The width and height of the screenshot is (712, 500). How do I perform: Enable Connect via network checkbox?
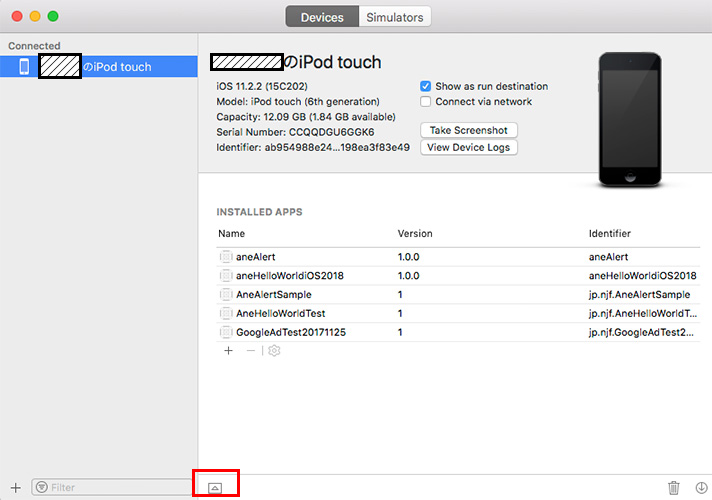point(425,102)
